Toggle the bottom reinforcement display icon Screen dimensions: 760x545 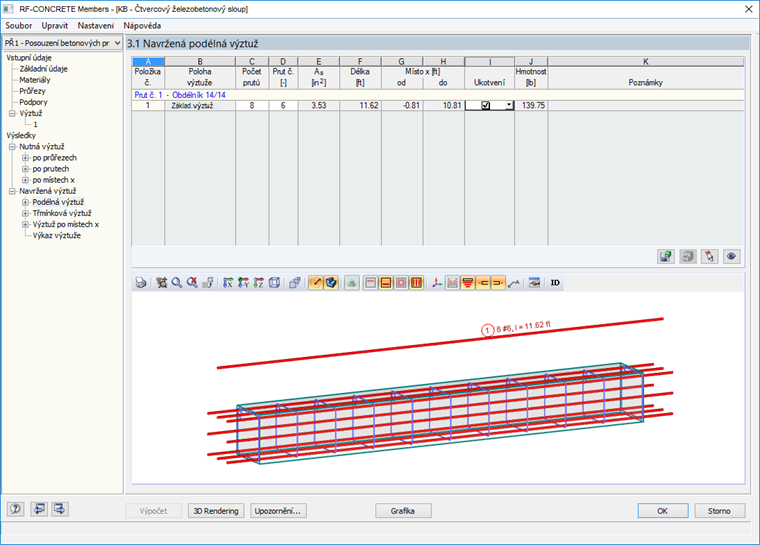[x=386, y=283]
